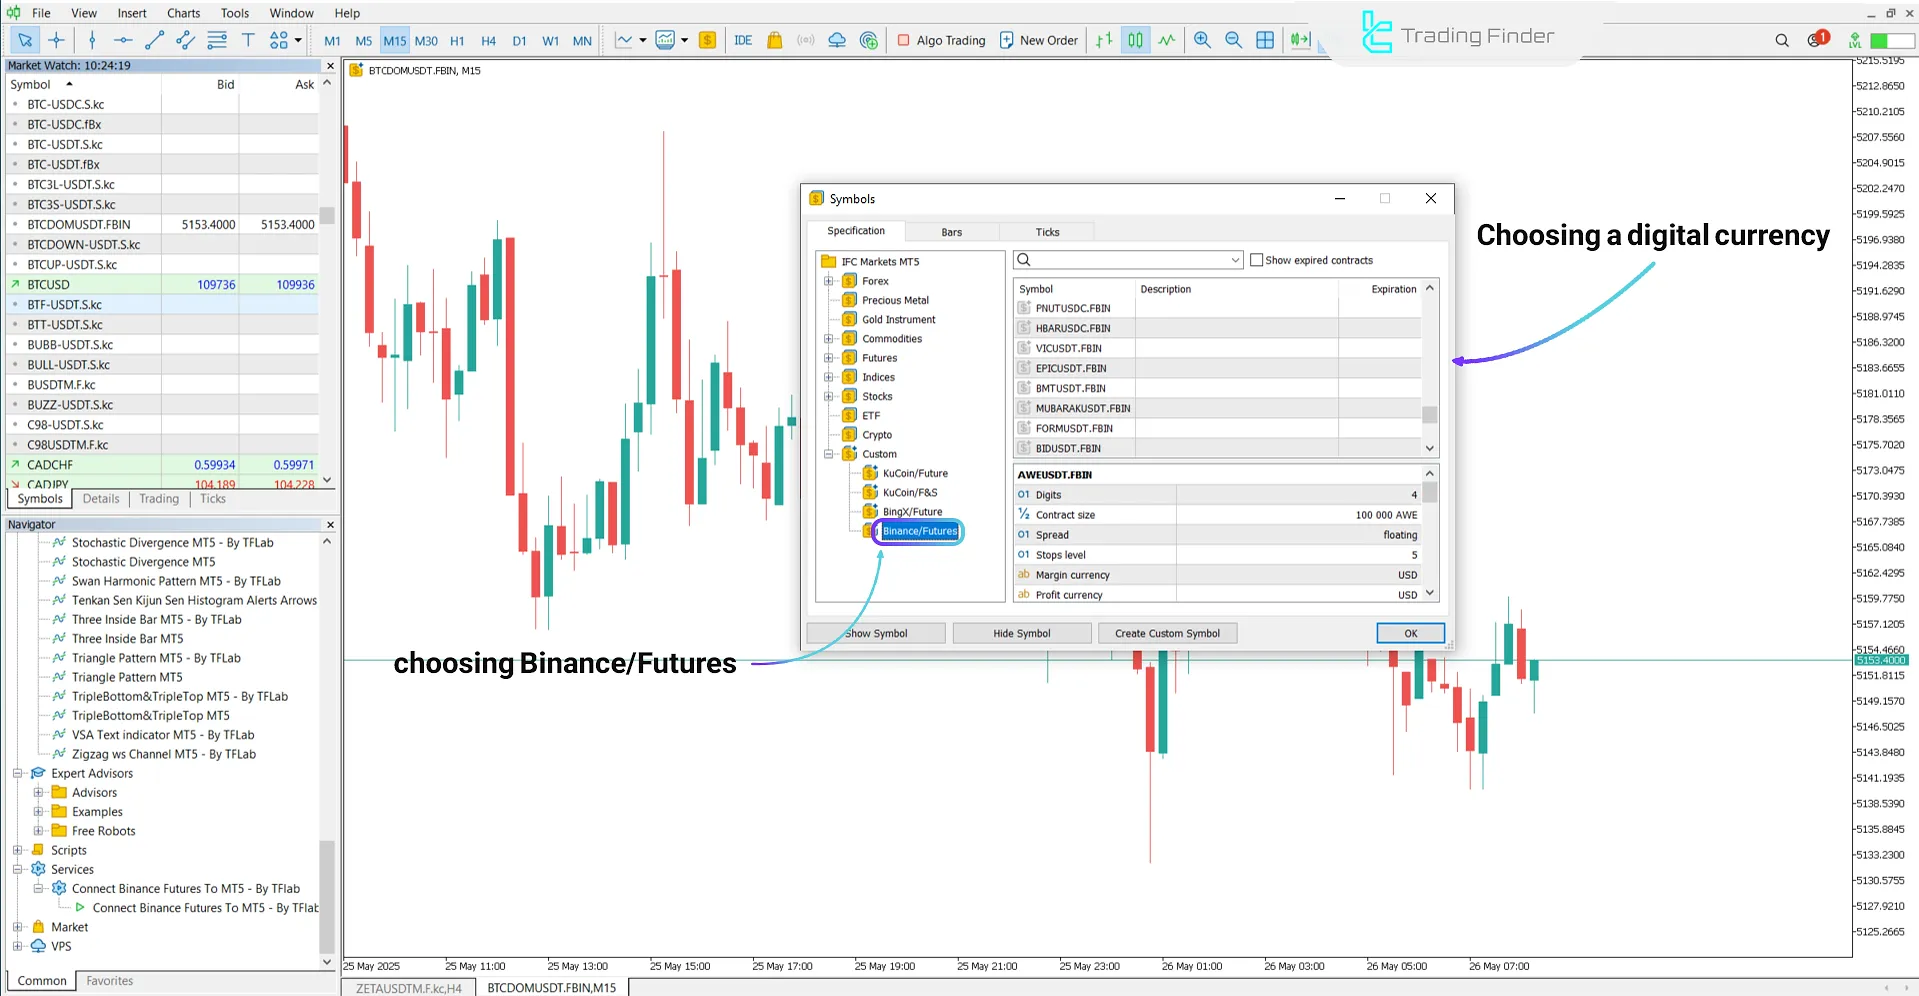The image size is (1919, 996).
Task: Open the Symbols dollar icon in toolbar
Action: pyautogui.click(x=707, y=40)
